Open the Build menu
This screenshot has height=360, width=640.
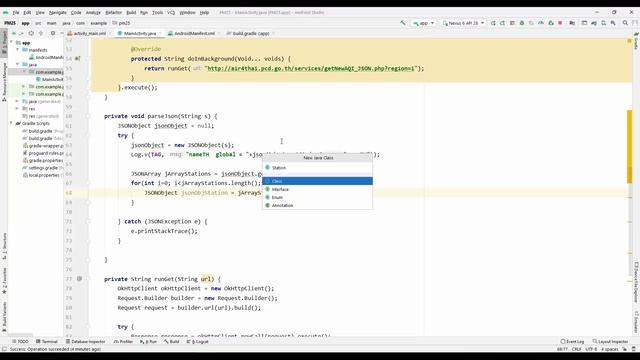coord(131,13)
